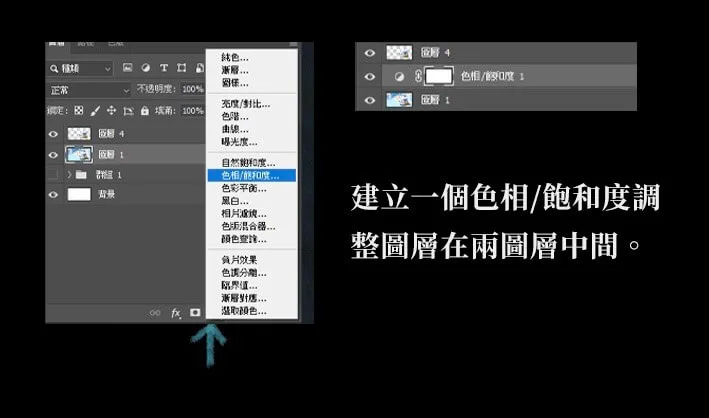Filter layers by smart object icon
This screenshot has width=709, height=418.
(x=200, y=68)
